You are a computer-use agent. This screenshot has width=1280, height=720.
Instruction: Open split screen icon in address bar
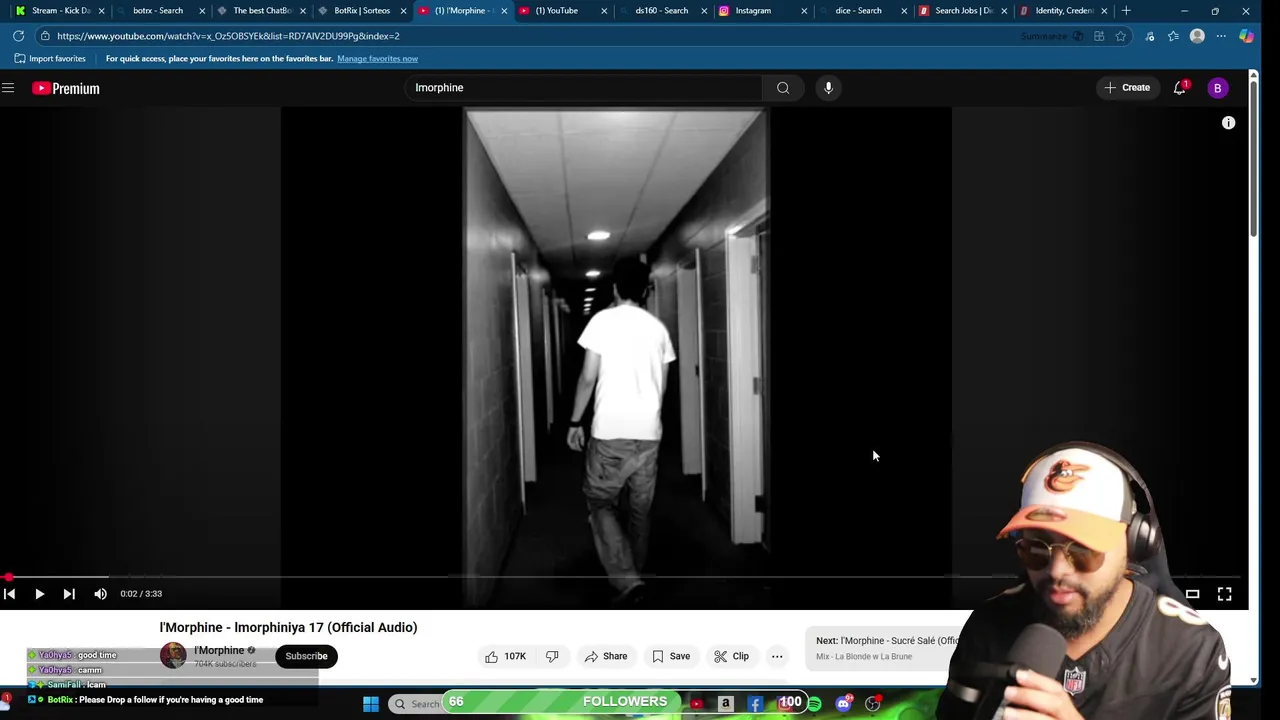pyautogui.click(x=1098, y=36)
